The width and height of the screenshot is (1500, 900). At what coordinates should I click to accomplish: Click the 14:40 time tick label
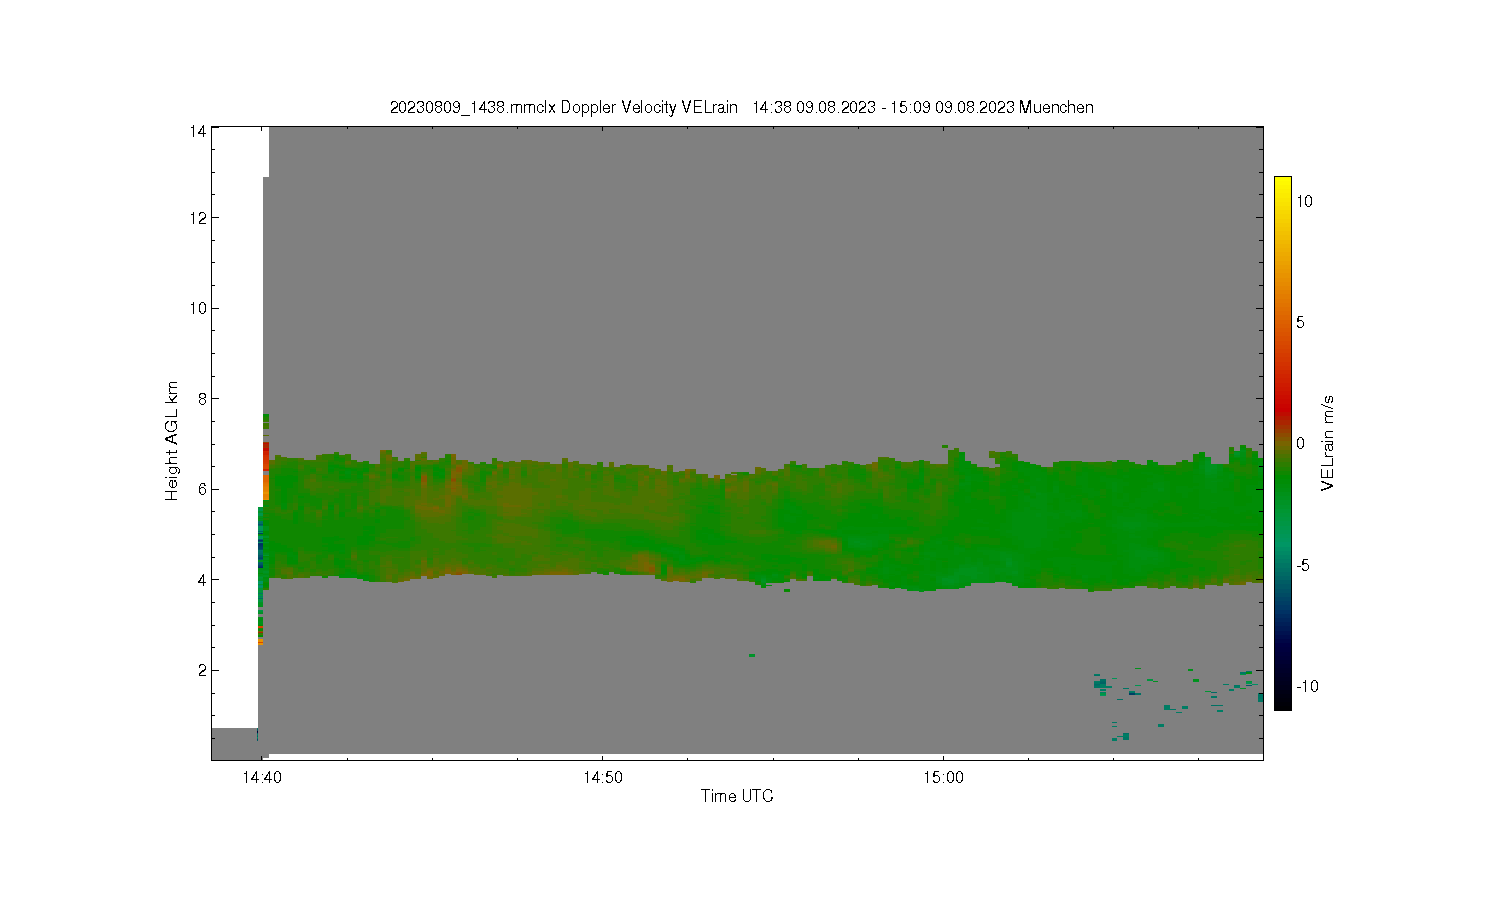261,777
